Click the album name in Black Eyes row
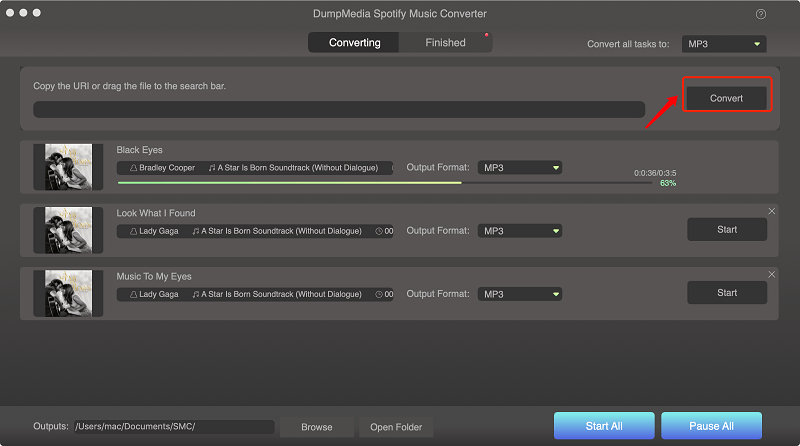Image resolution: width=800 pixels, height=446 pixels. coord(298,168)
